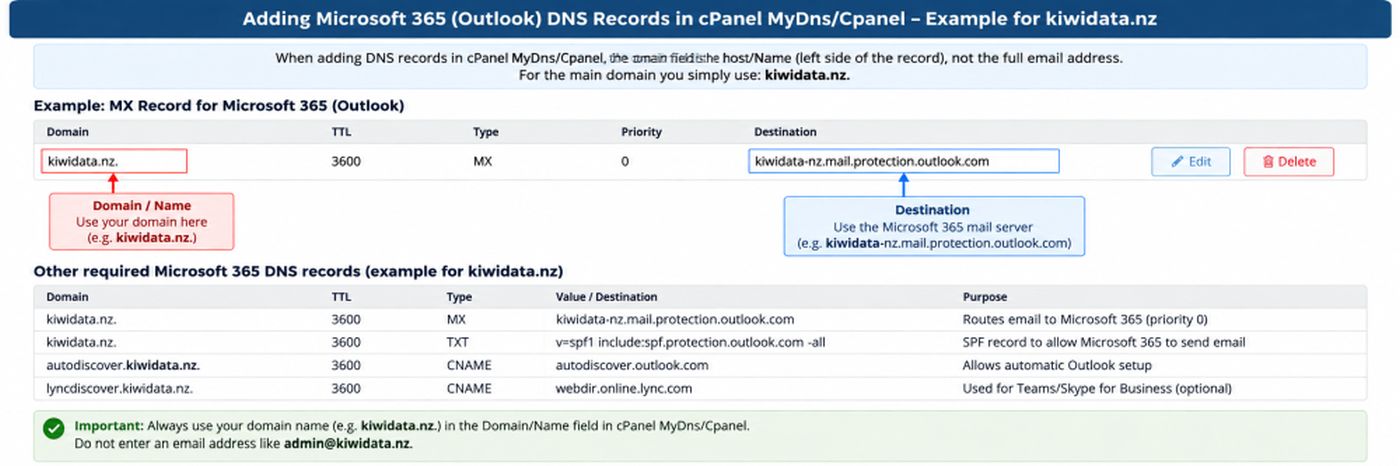Click the autodiscover.kiwidata.nz. domain cell
The image size is (1400, 466).
[123, 365]
